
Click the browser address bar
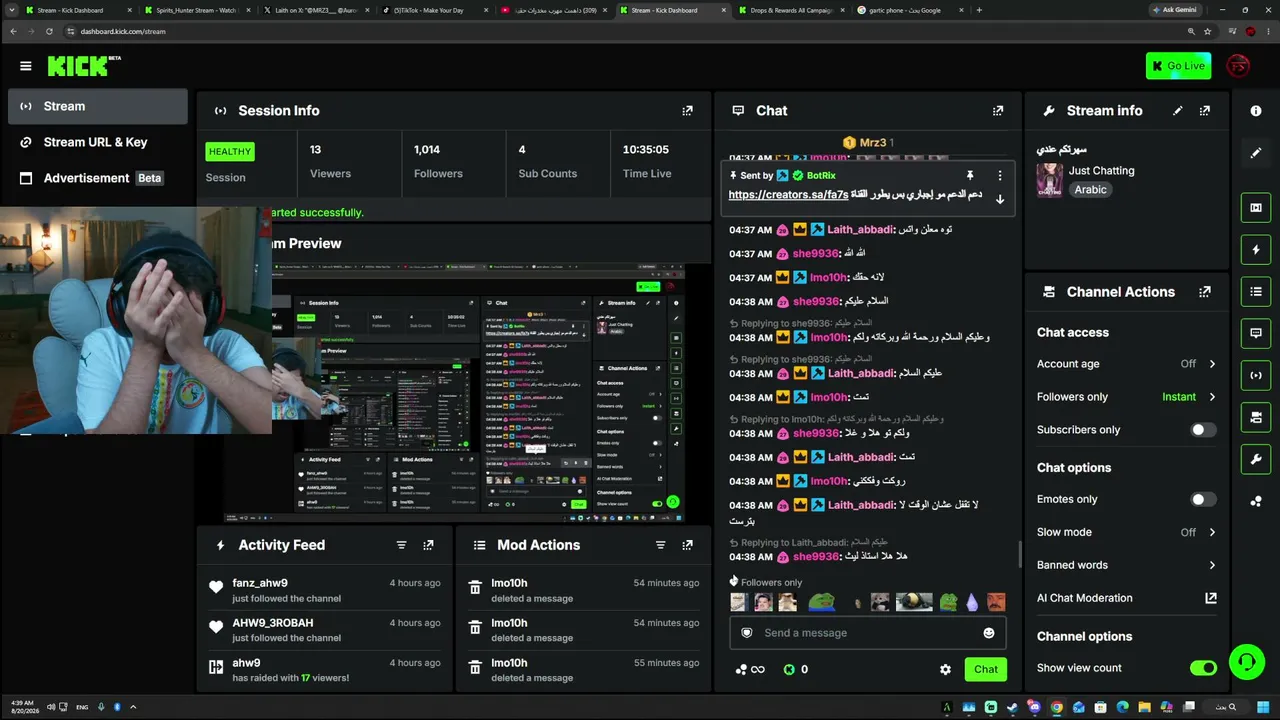click(620, 31)
